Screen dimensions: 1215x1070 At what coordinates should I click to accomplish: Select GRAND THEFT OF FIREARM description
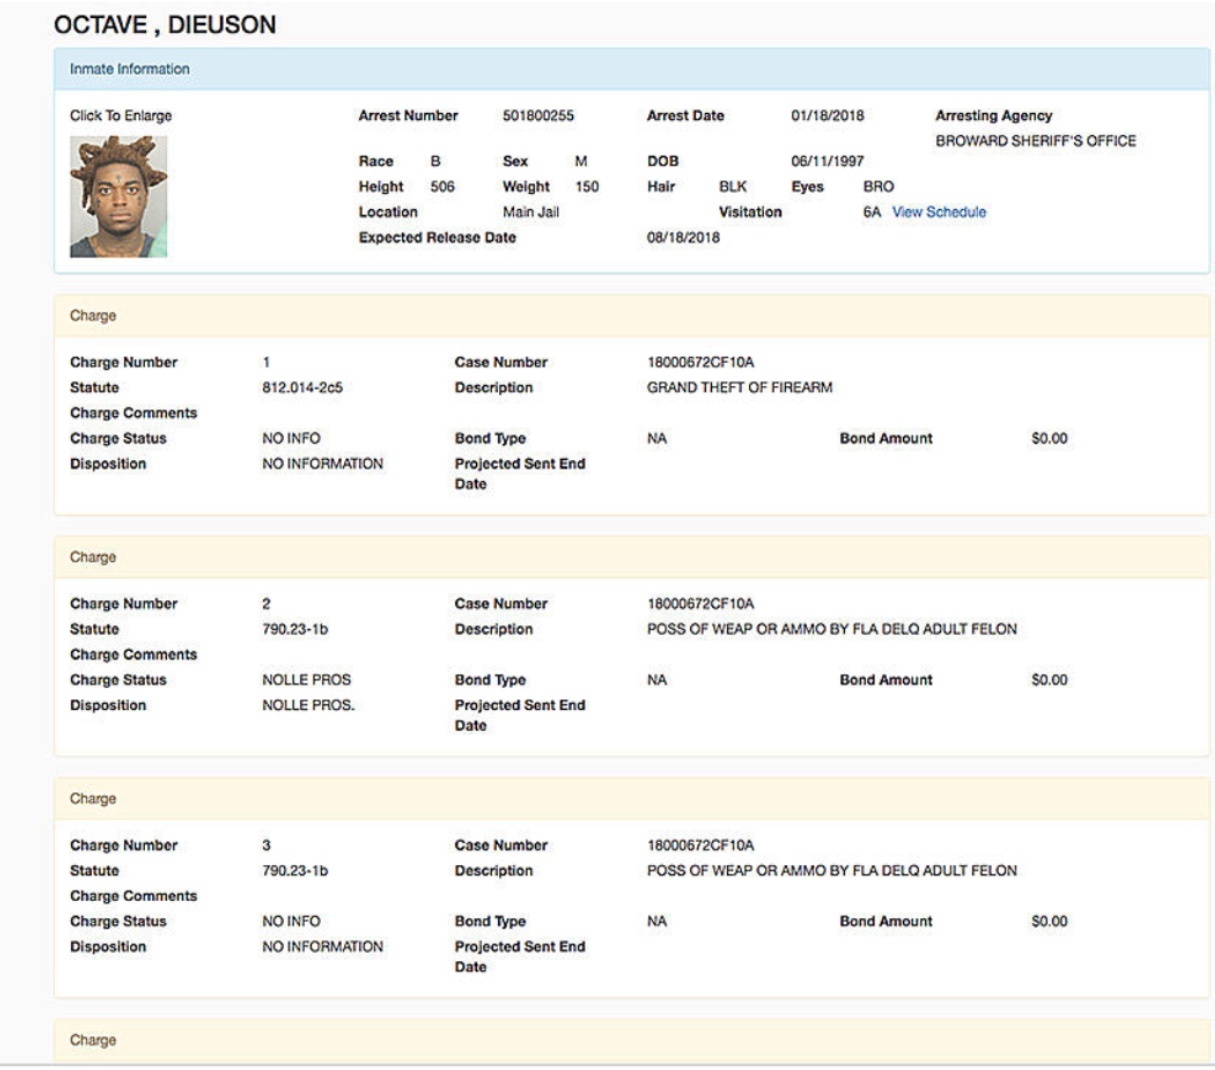pos(740,388)
